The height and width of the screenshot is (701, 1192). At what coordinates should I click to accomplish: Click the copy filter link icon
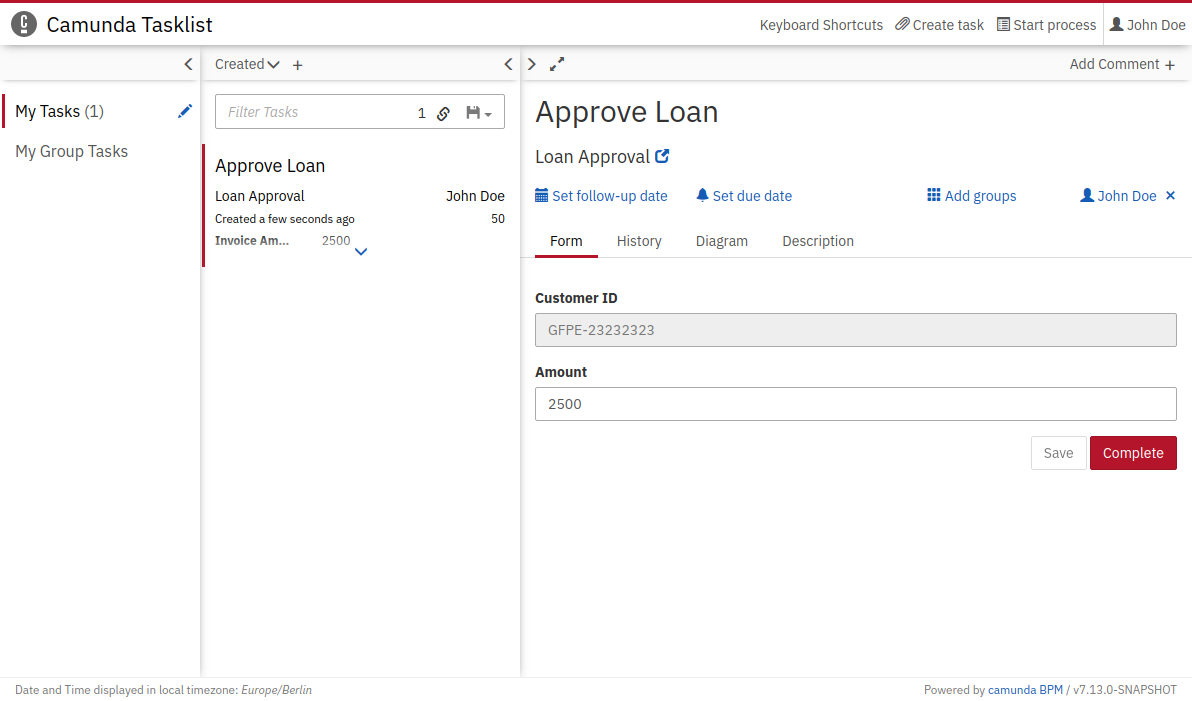point(443,113)
